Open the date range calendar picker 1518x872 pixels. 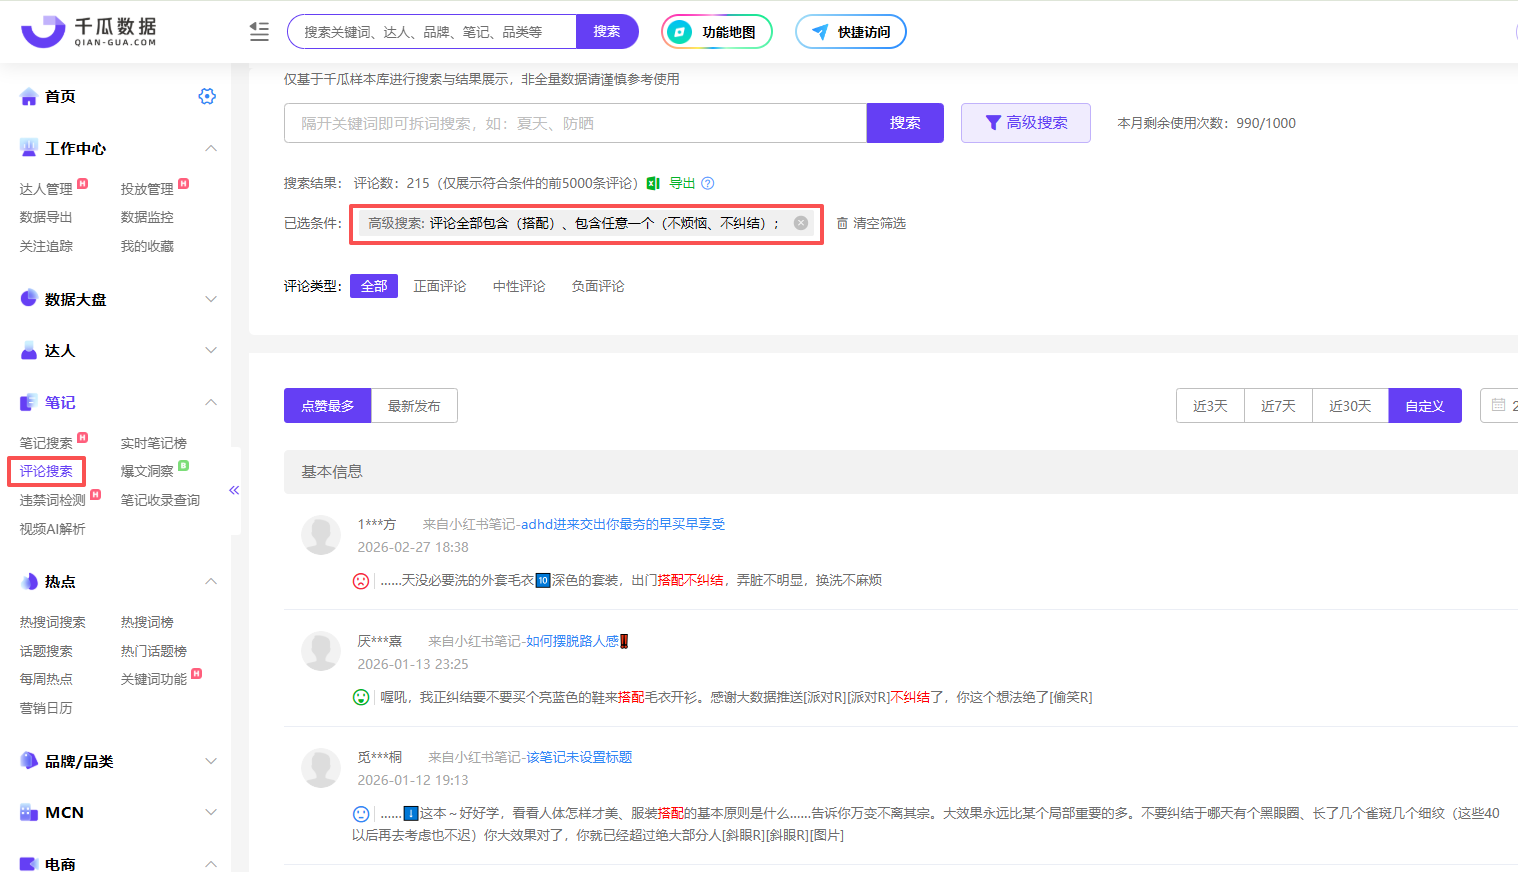[1498, 405]
